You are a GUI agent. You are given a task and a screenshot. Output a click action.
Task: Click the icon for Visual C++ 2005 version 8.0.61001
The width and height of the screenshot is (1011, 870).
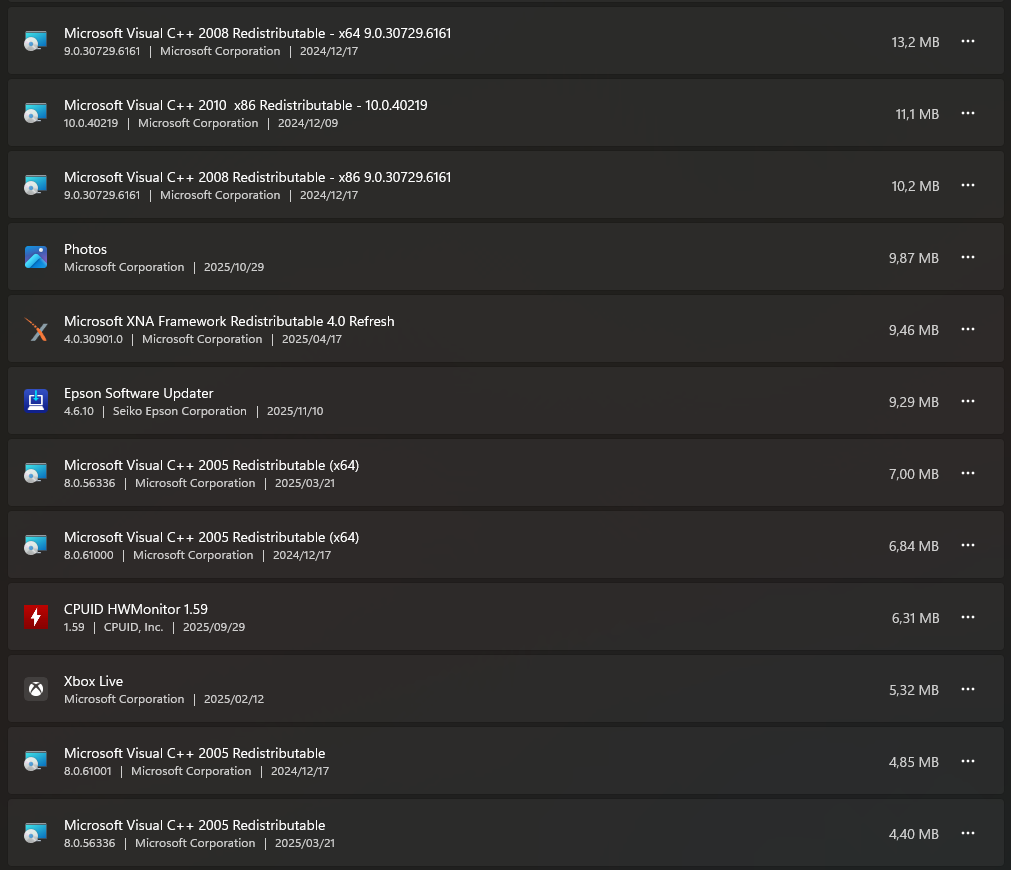(36, 761)
